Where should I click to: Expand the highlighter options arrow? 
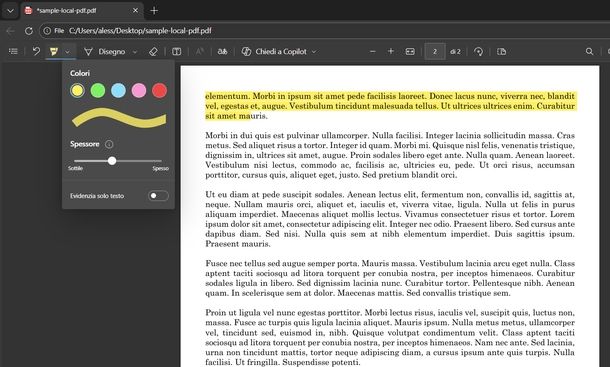pyautogui.click(x=67, y=51)
